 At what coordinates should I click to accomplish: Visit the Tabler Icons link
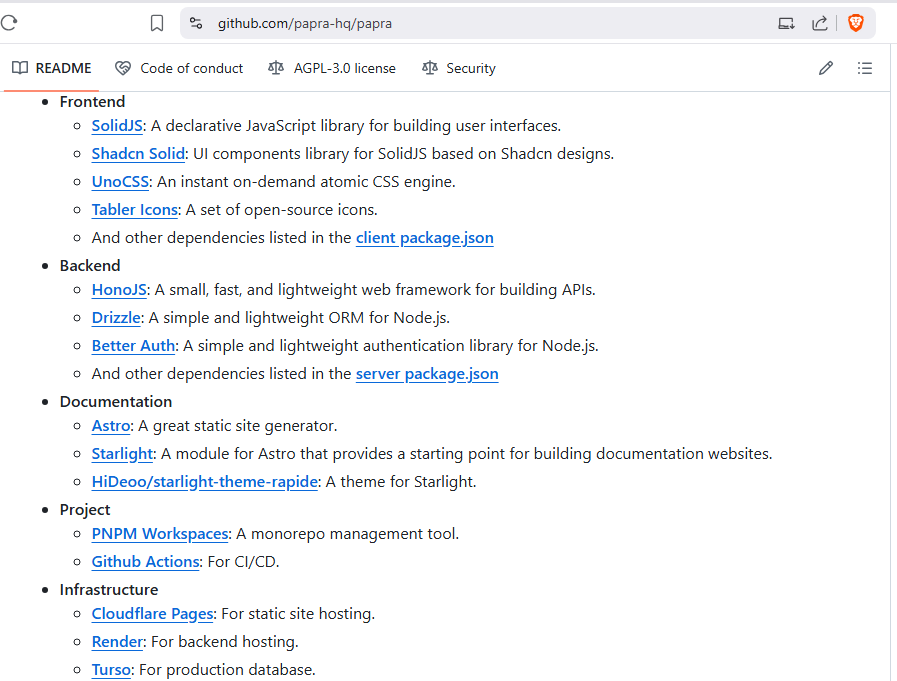tap(134, 210)
